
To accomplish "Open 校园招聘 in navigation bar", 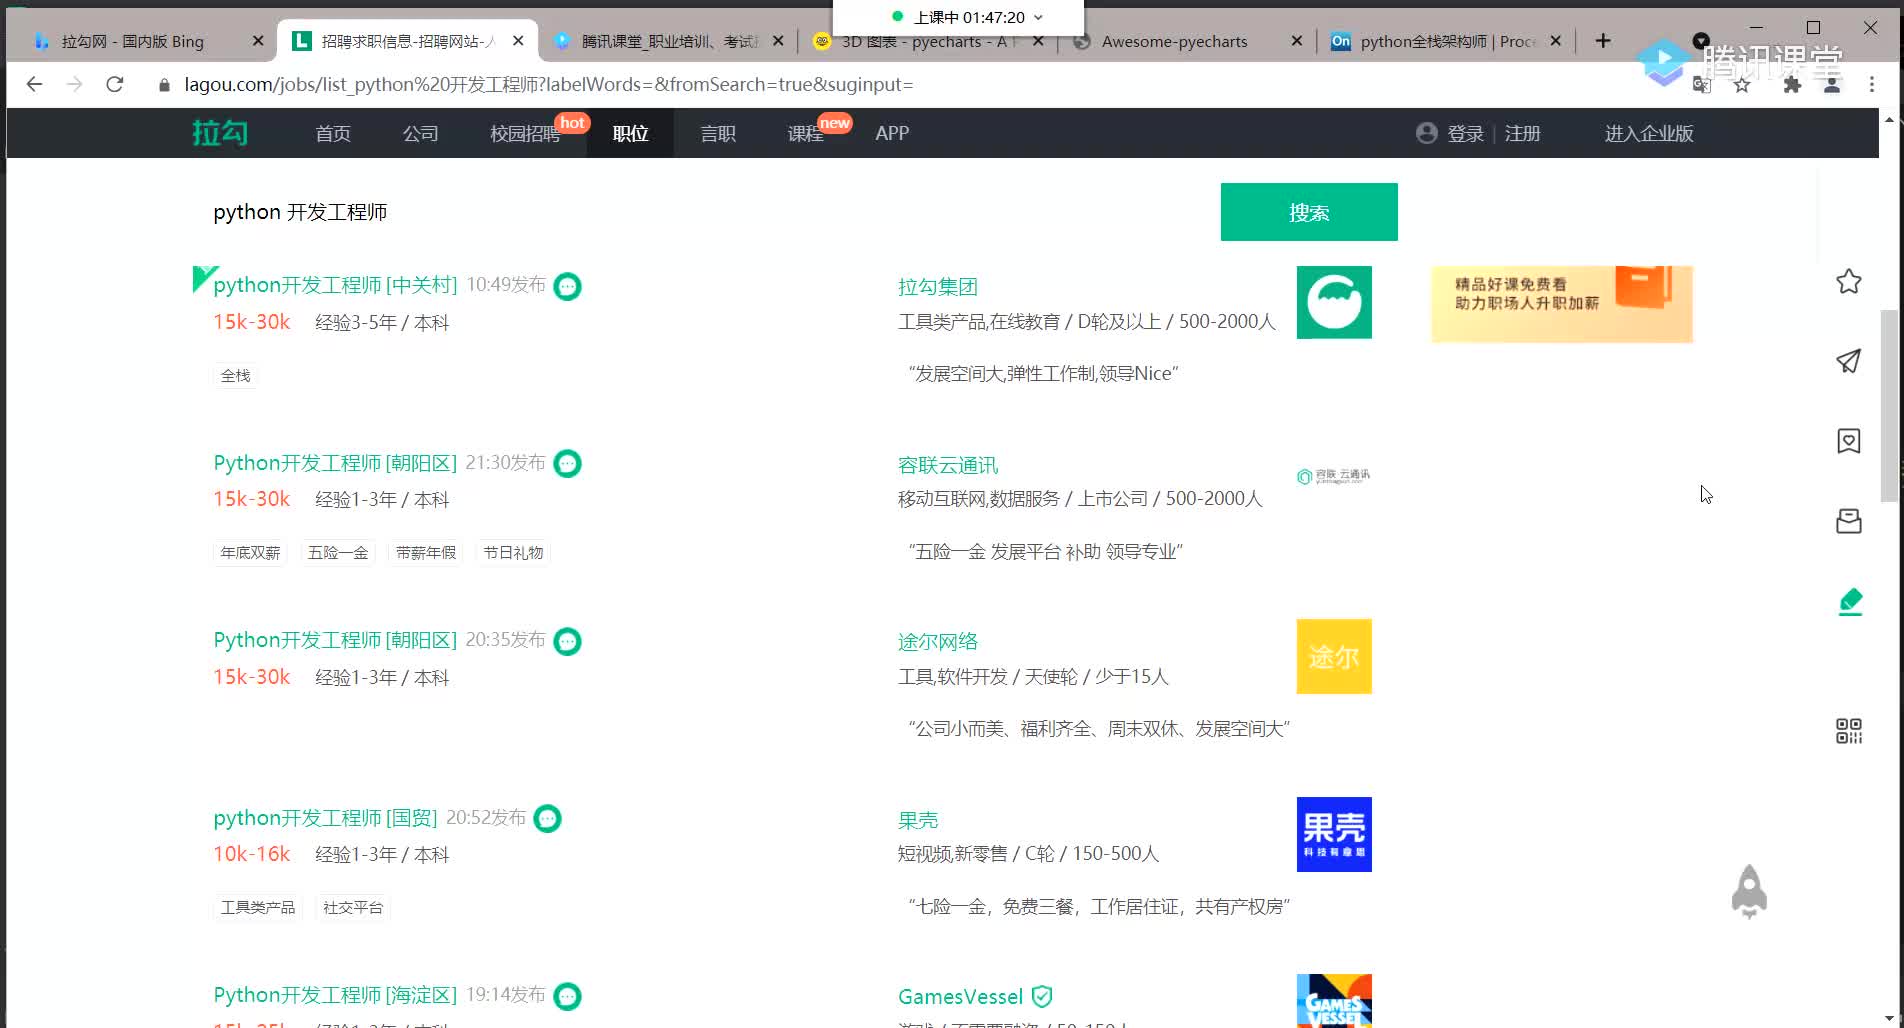I will click(525, 134).
